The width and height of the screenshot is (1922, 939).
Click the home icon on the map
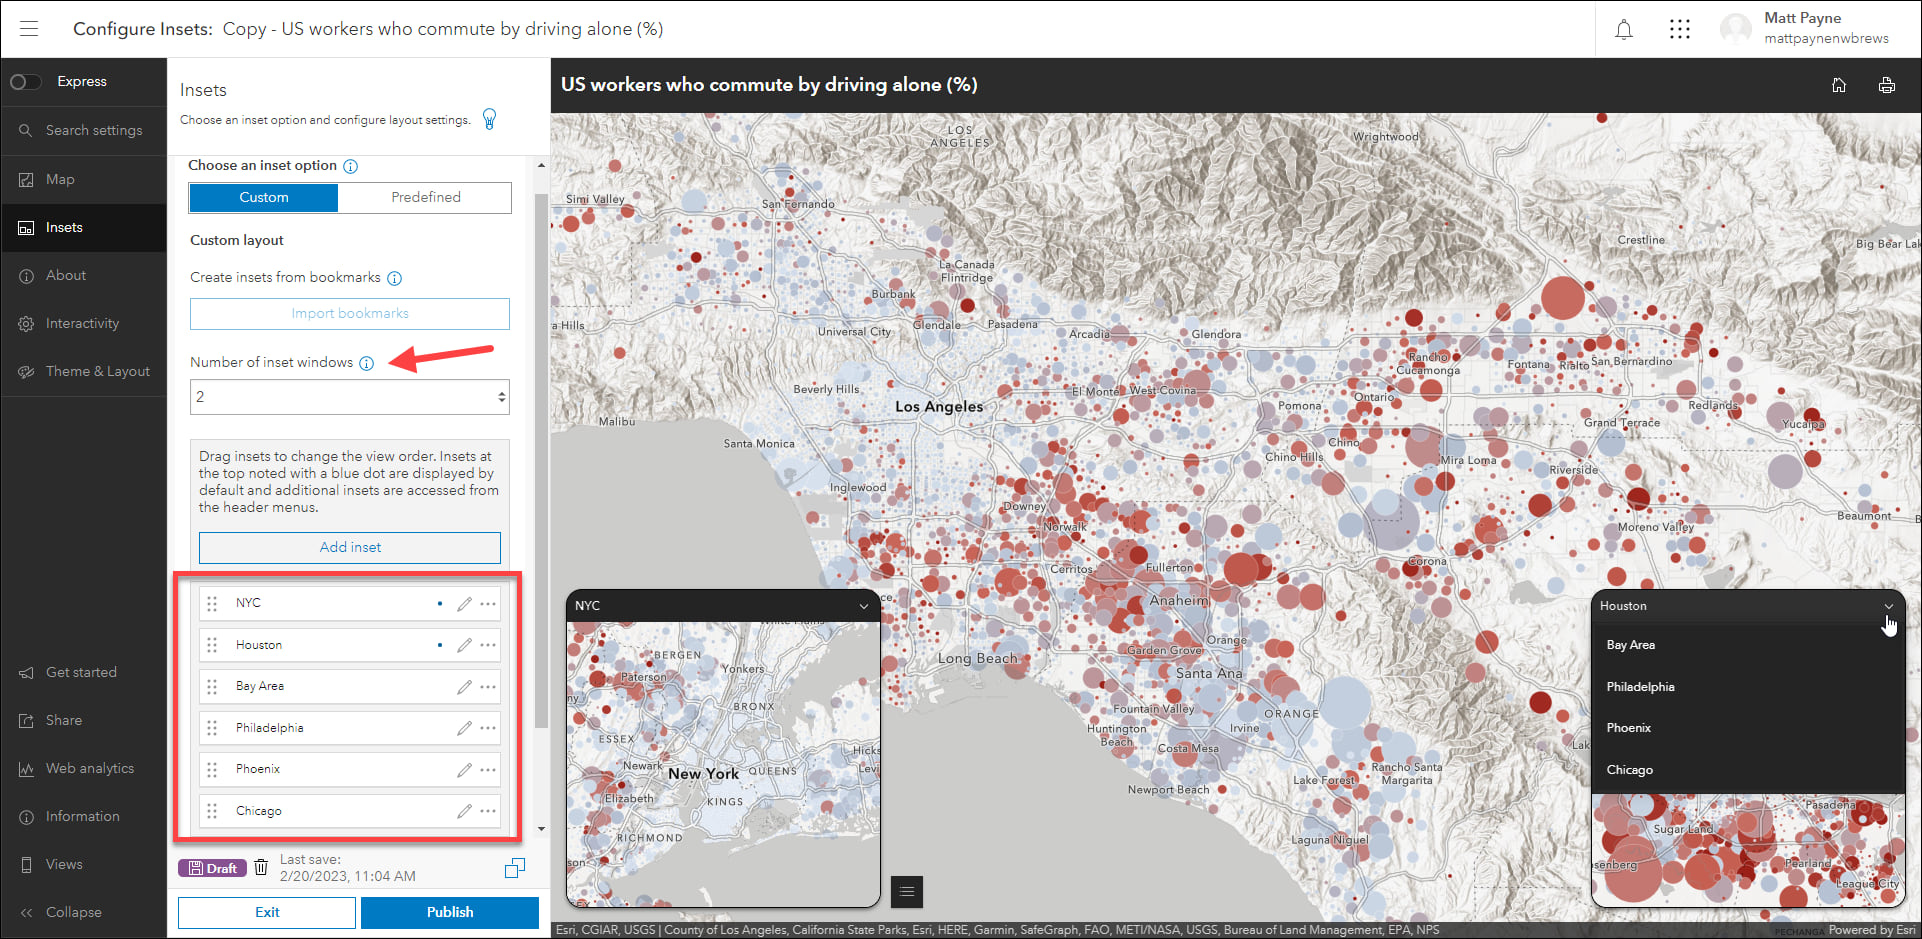tap(1839, 85)
